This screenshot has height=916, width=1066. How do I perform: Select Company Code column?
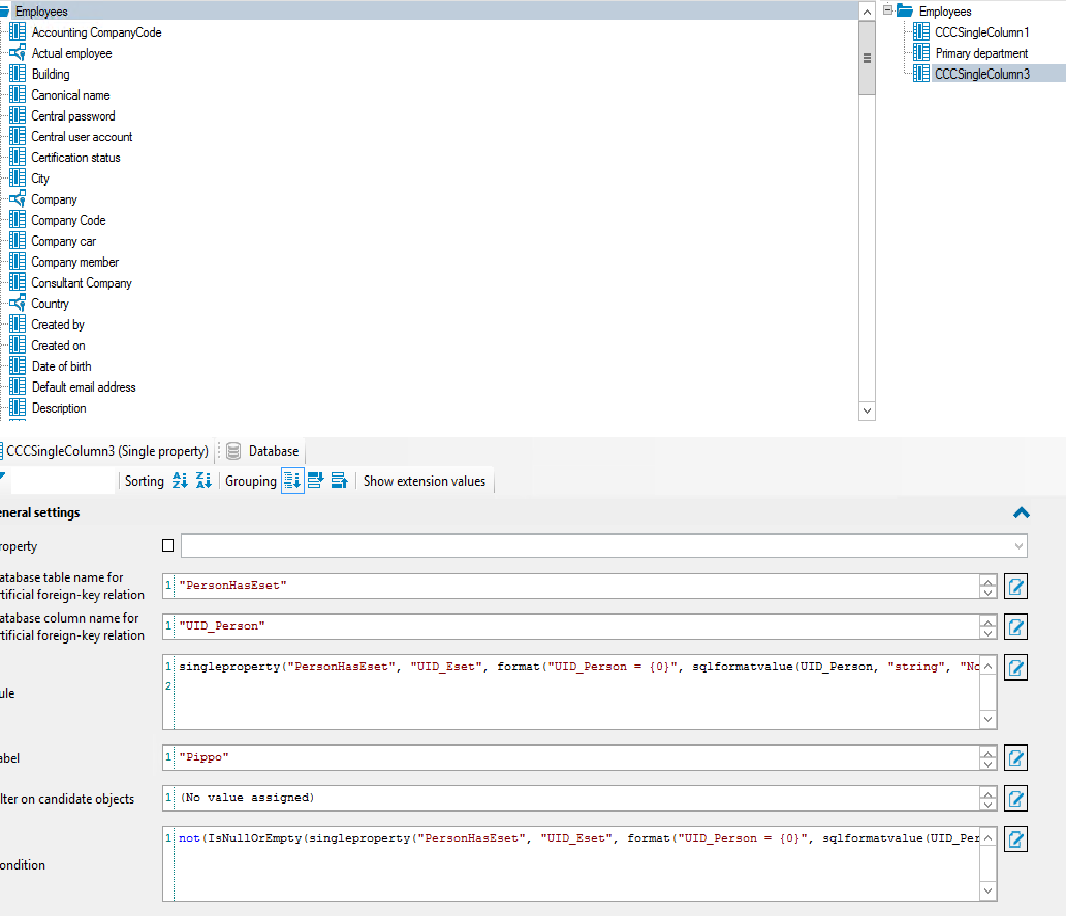(68, 220)
